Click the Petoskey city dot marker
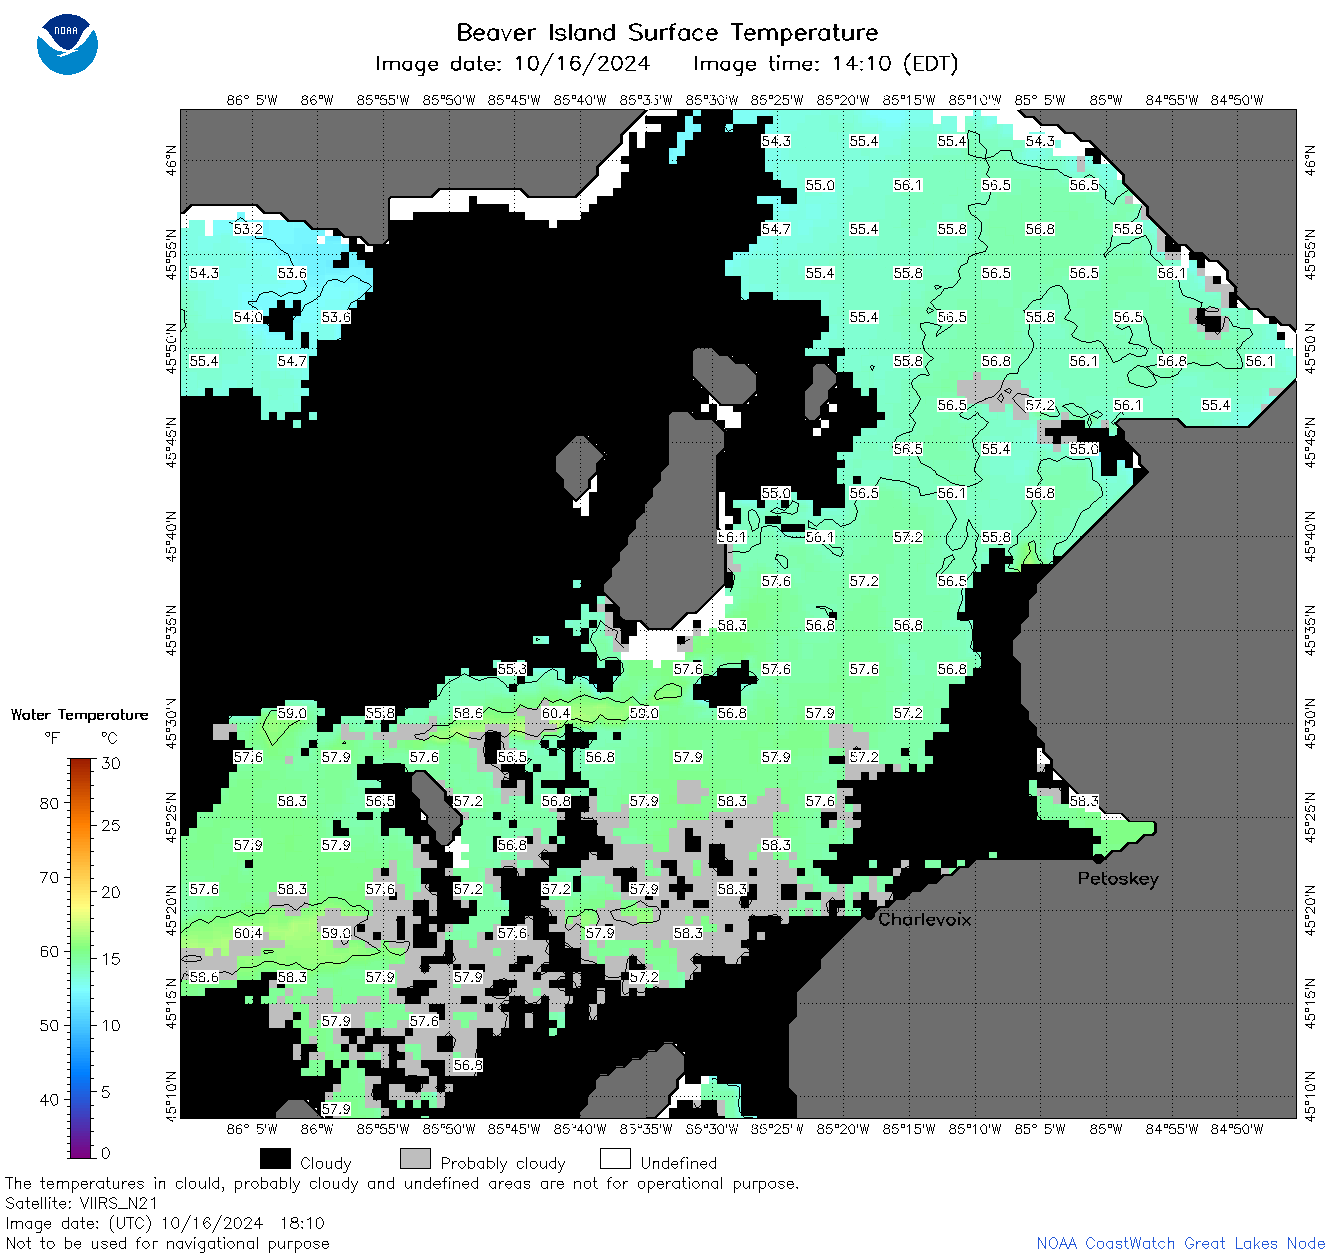 click(1098, 859)
